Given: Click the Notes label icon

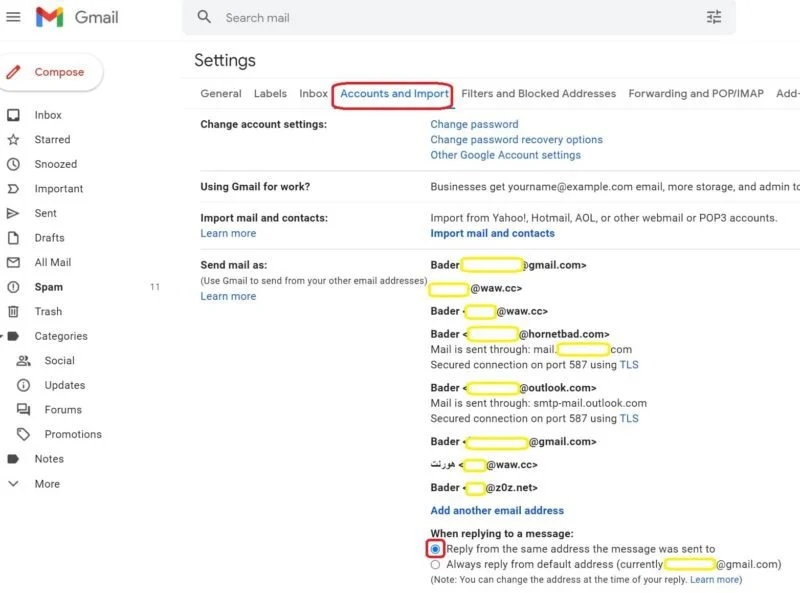Looking at the screenshot, I should click(x=13, y=459).
